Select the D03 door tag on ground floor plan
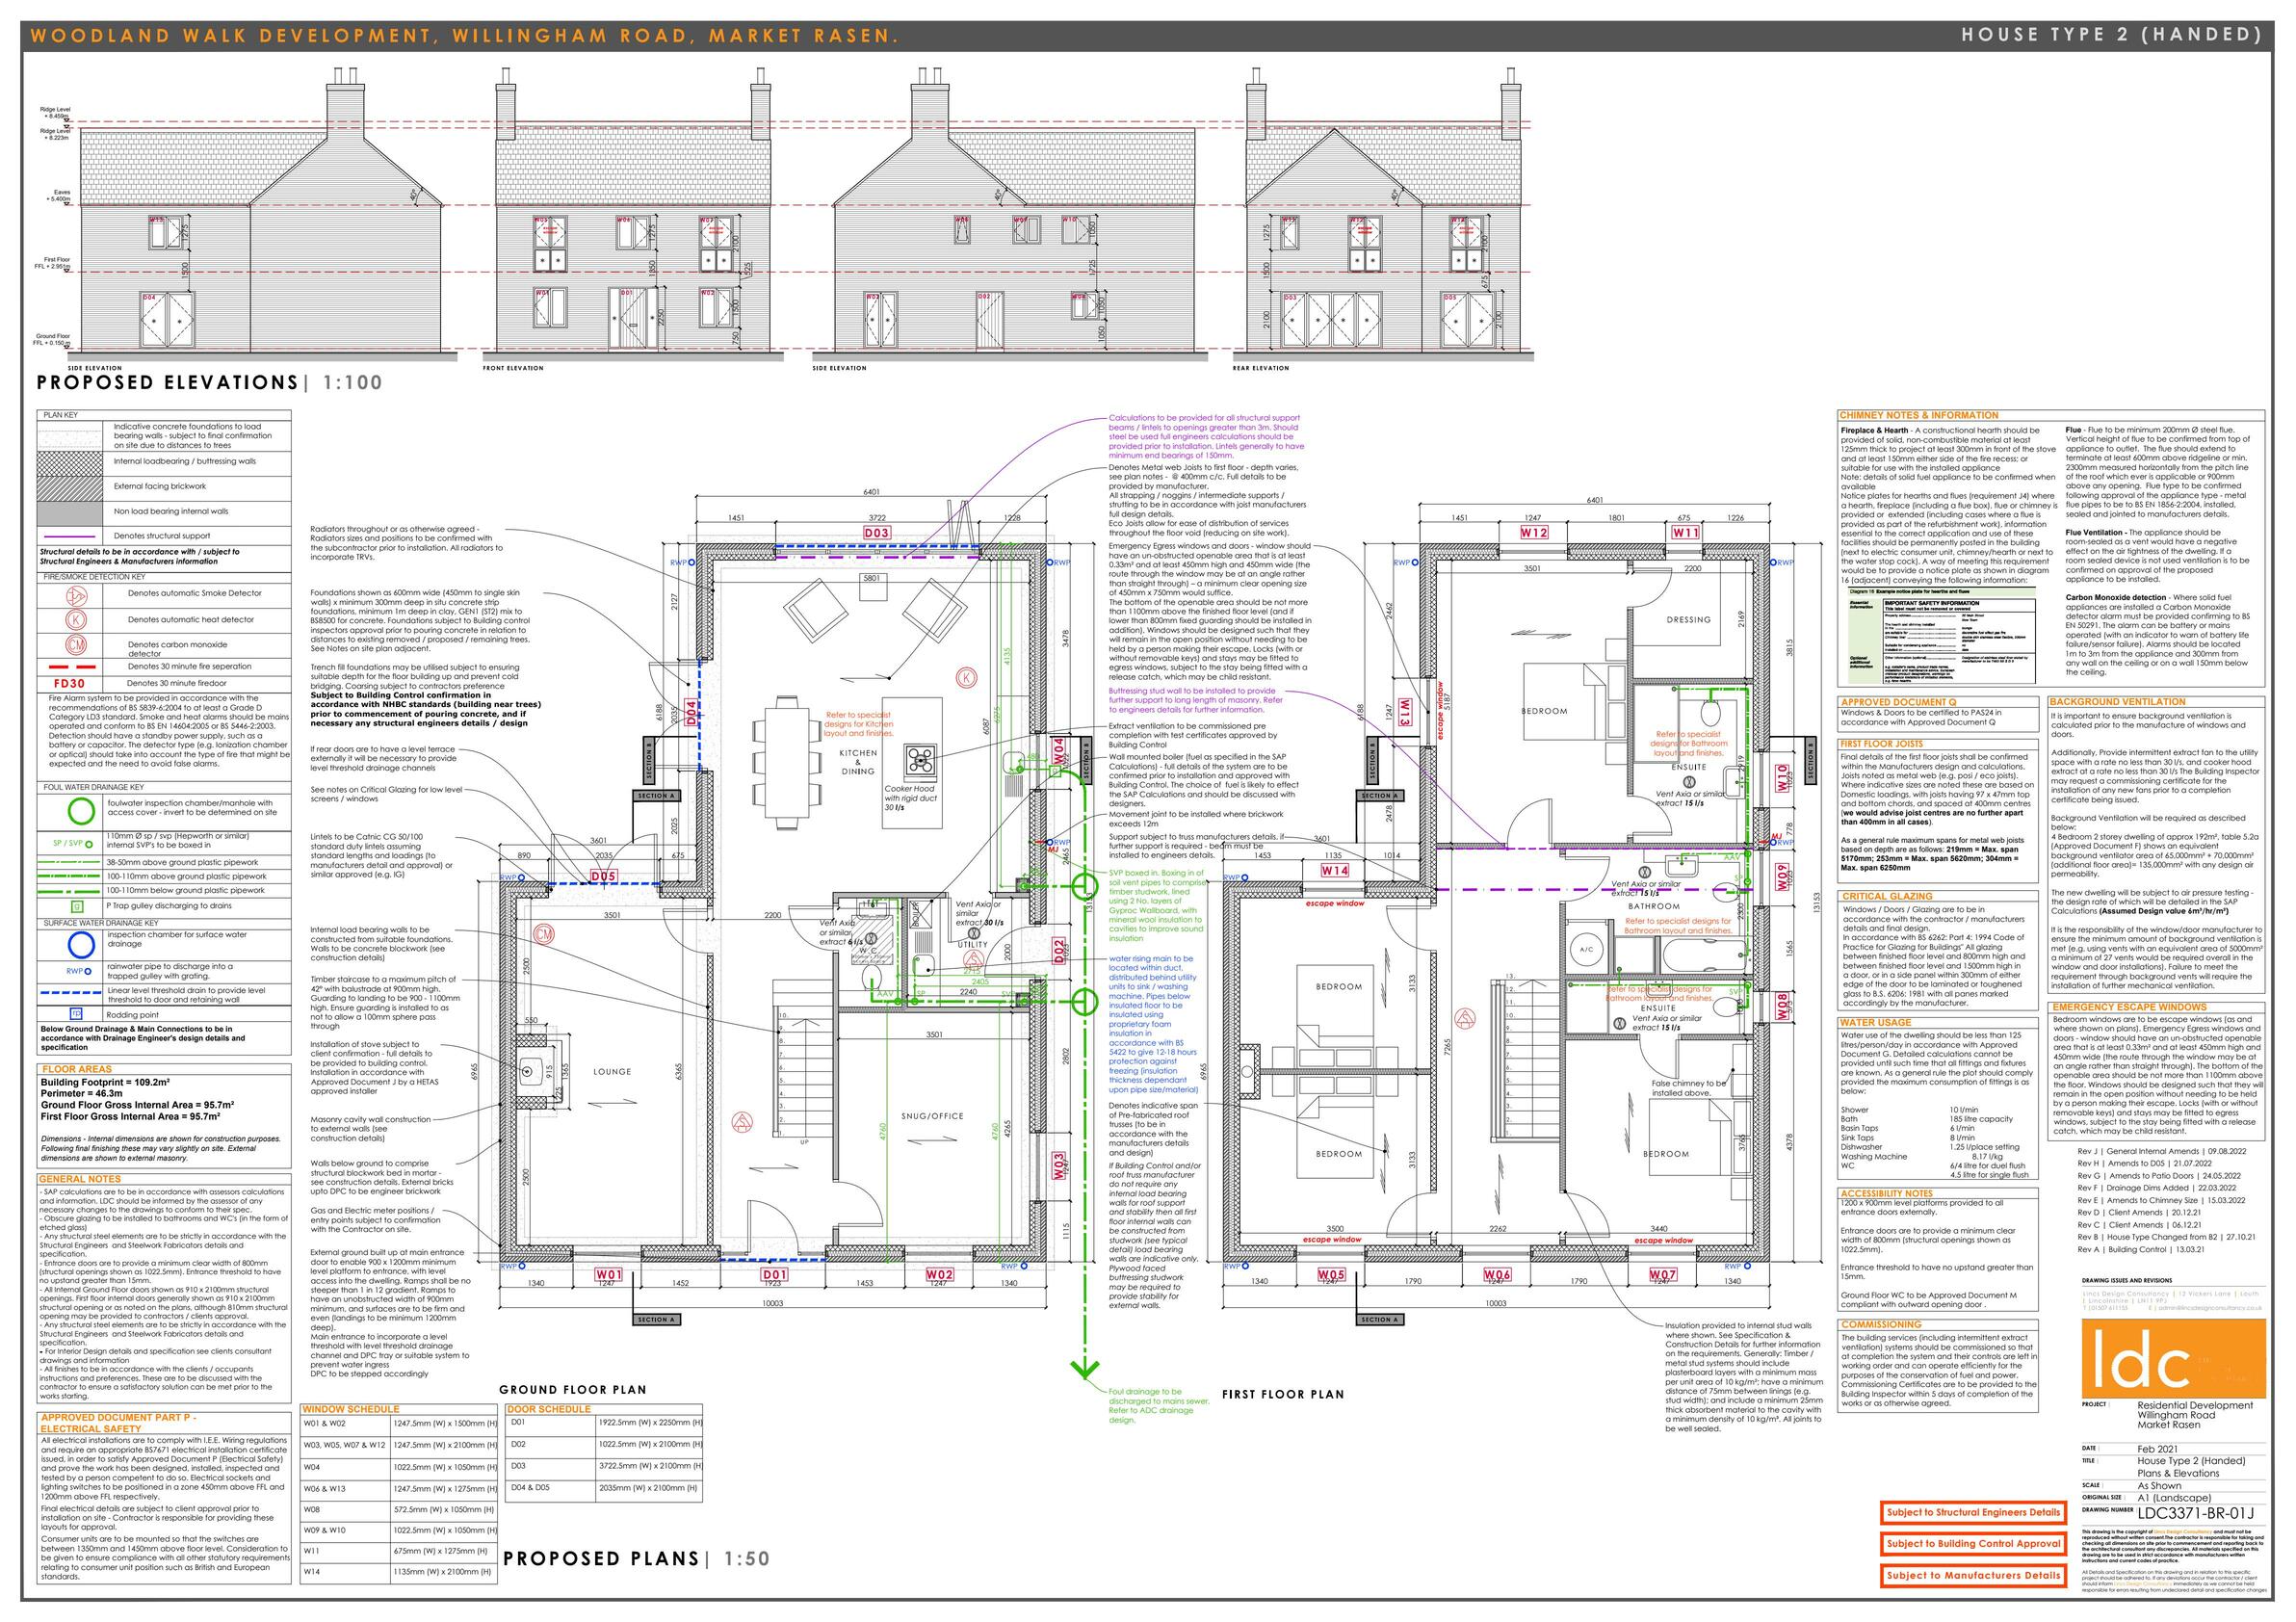This screenshot has width=2296, height=1622. (x=877, y=533)
